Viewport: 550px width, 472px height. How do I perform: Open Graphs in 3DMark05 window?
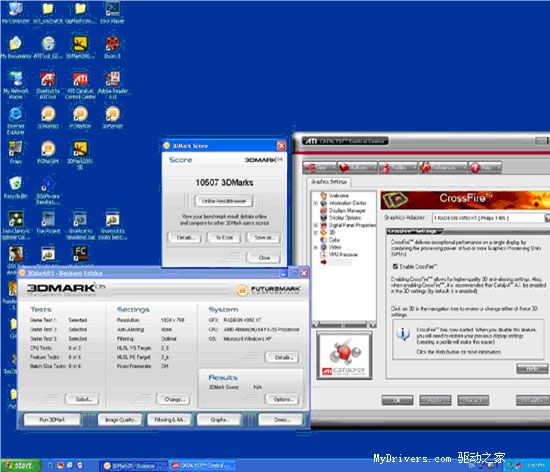[x=219, y=420]
